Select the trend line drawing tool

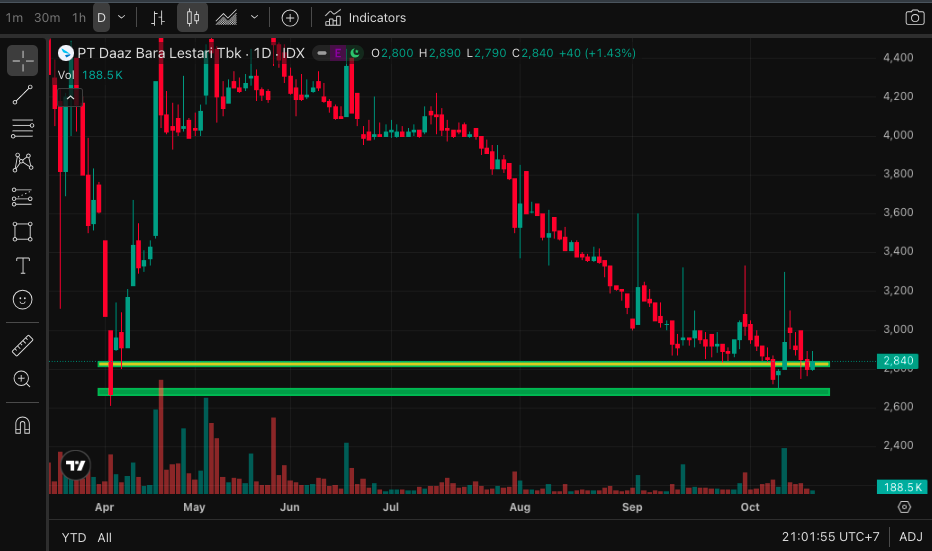pyautogui.click(x=23, y=95)
